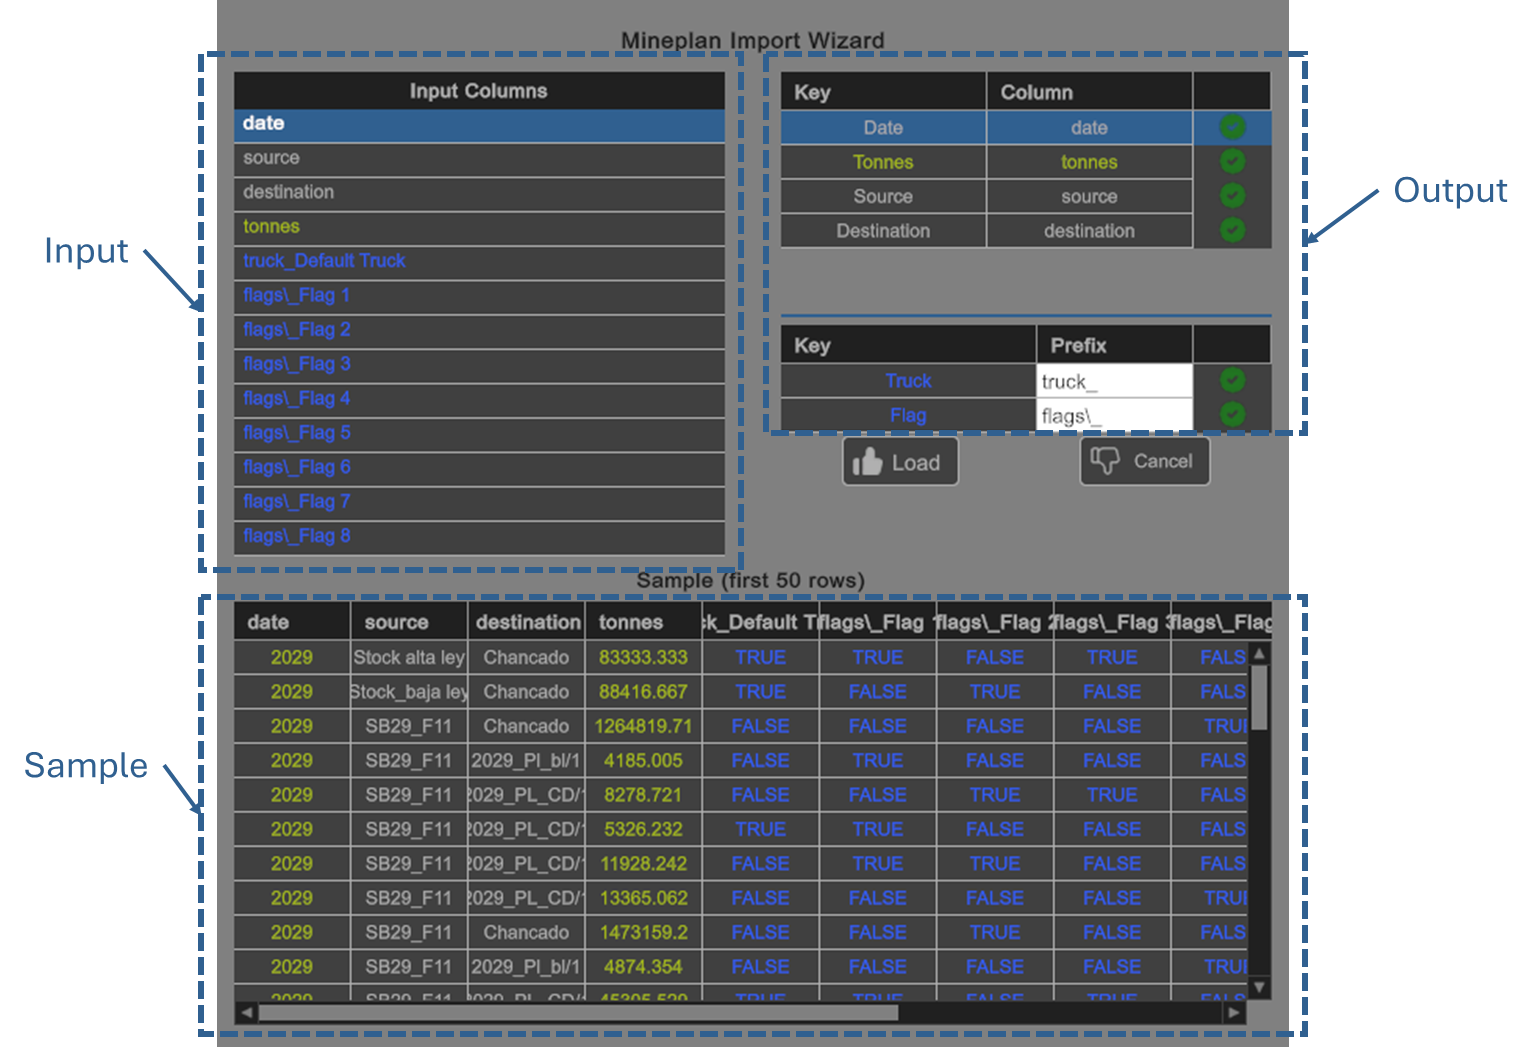Image resolution: width=1531 pixels, height=1047 pixels.
Task: Click the green check beside the Source key row
Action: [x=1232, y=195]
